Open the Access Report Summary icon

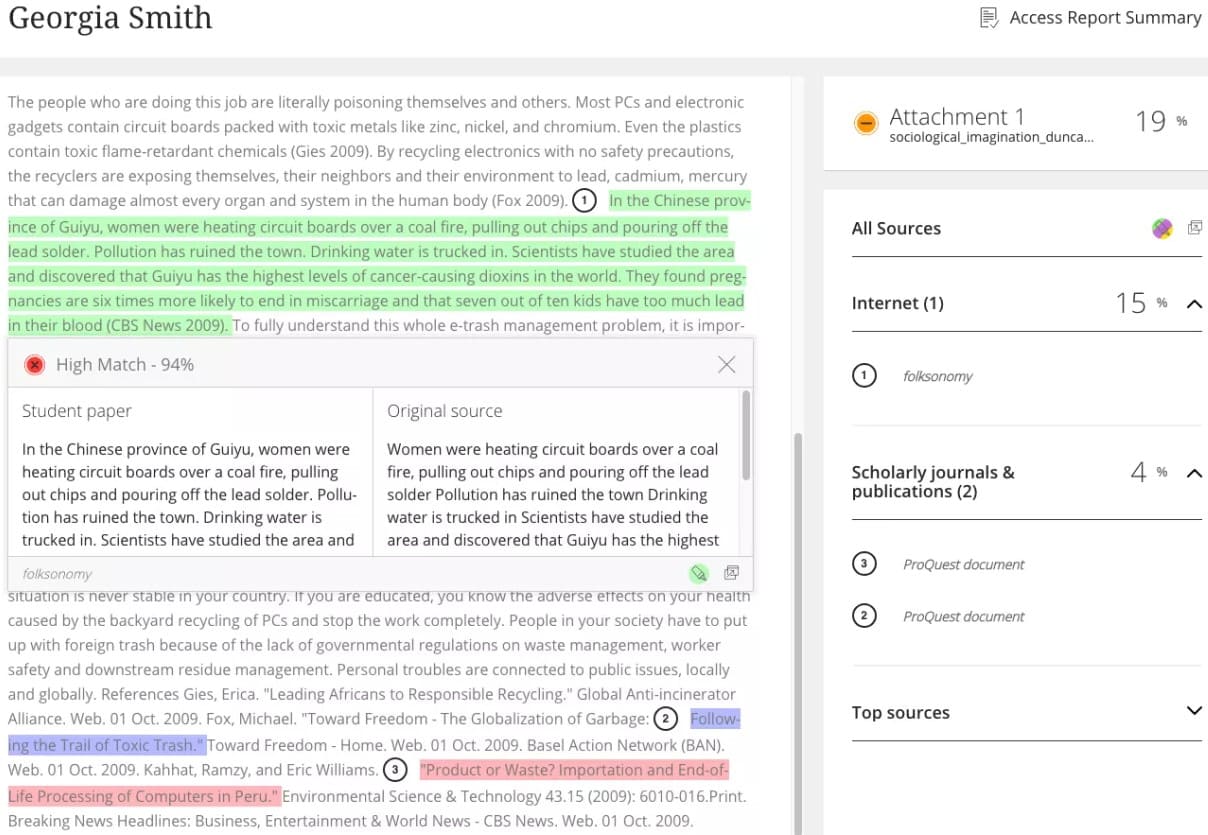(989, 18)
